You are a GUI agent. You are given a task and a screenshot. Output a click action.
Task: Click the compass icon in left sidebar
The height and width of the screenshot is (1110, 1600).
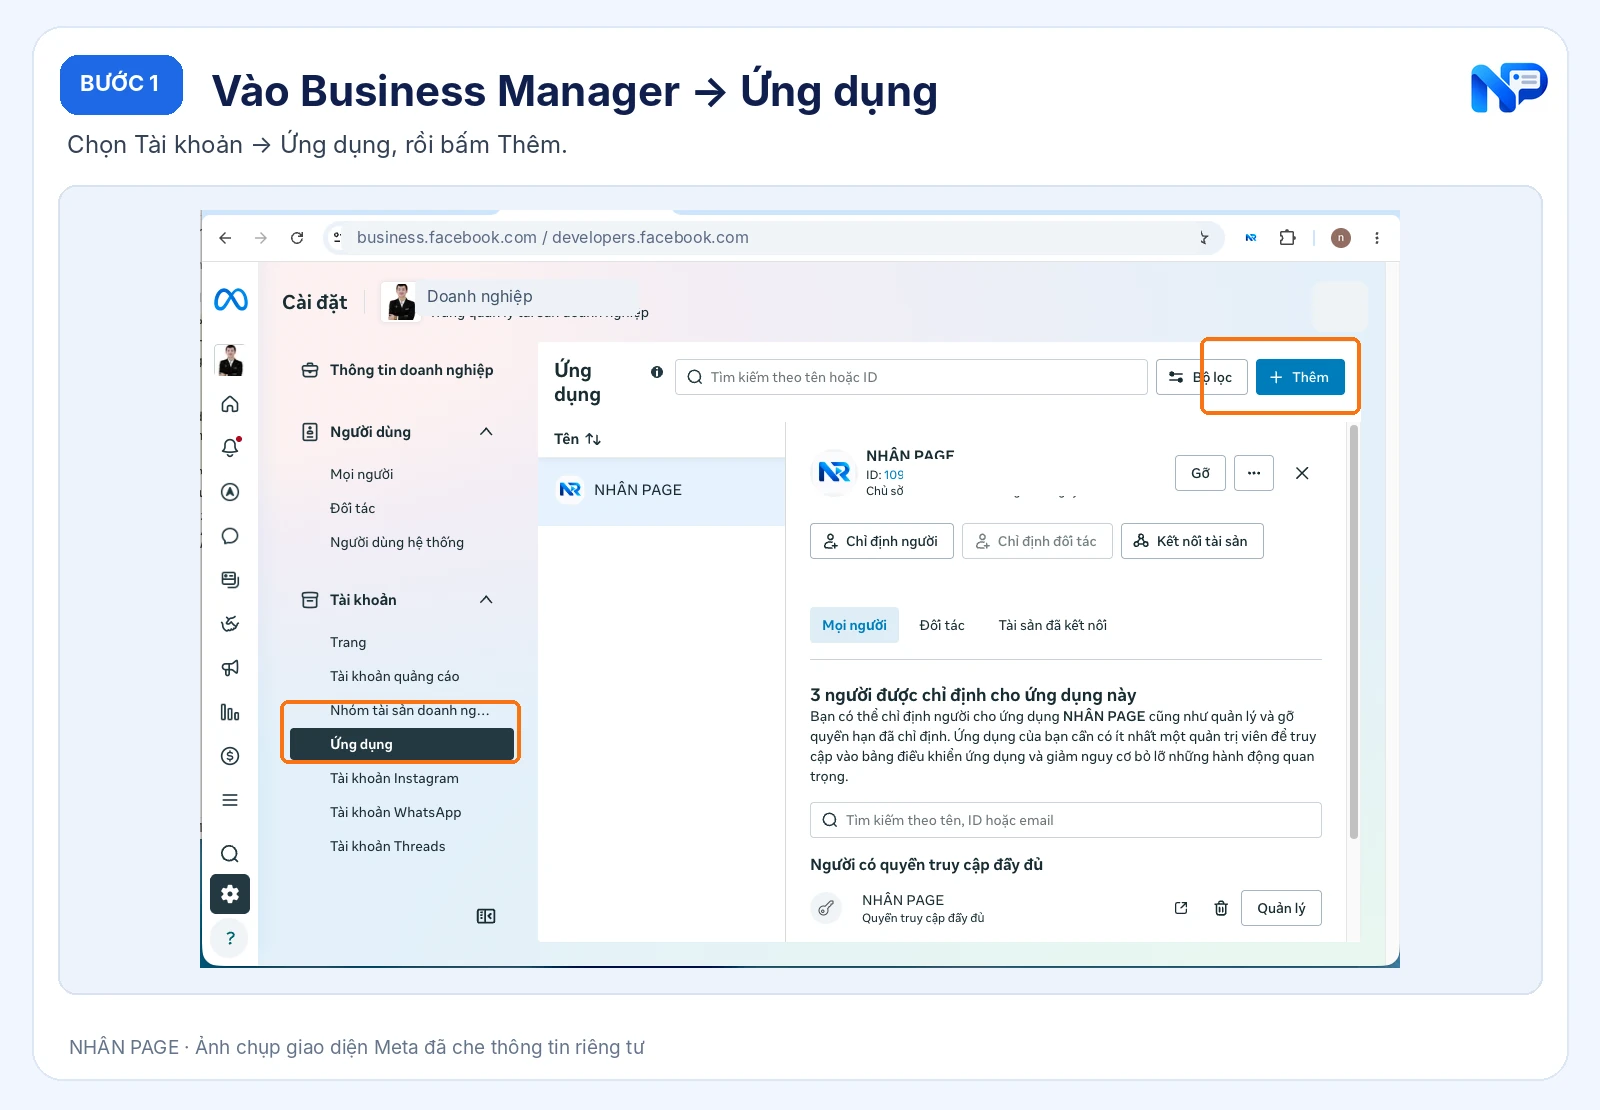point(230,492)
